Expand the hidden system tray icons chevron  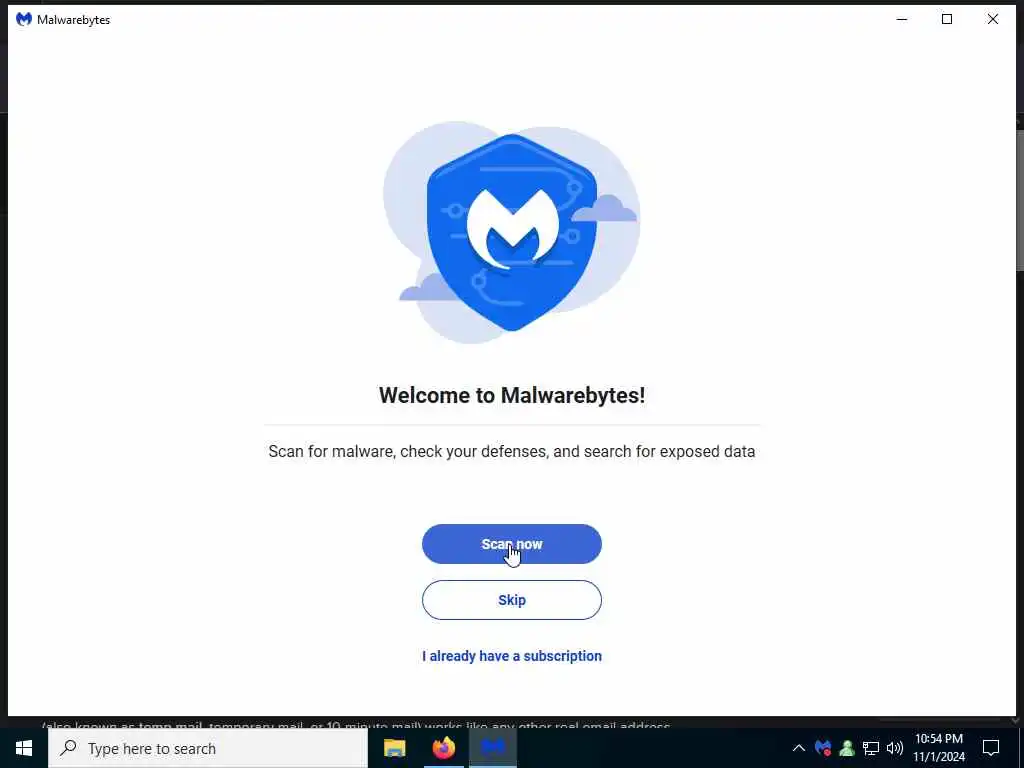point(799,748)
